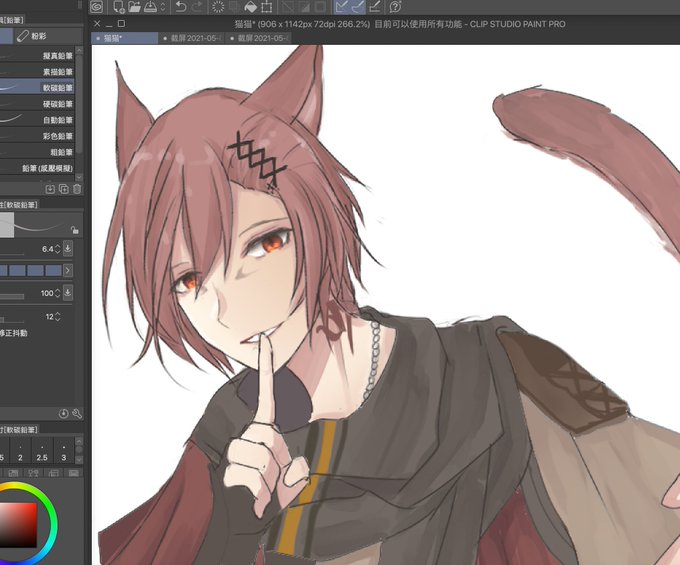Toggle the Snap to ruler icon
Viewport: 680px width, 565px height.
pos(342,7)
